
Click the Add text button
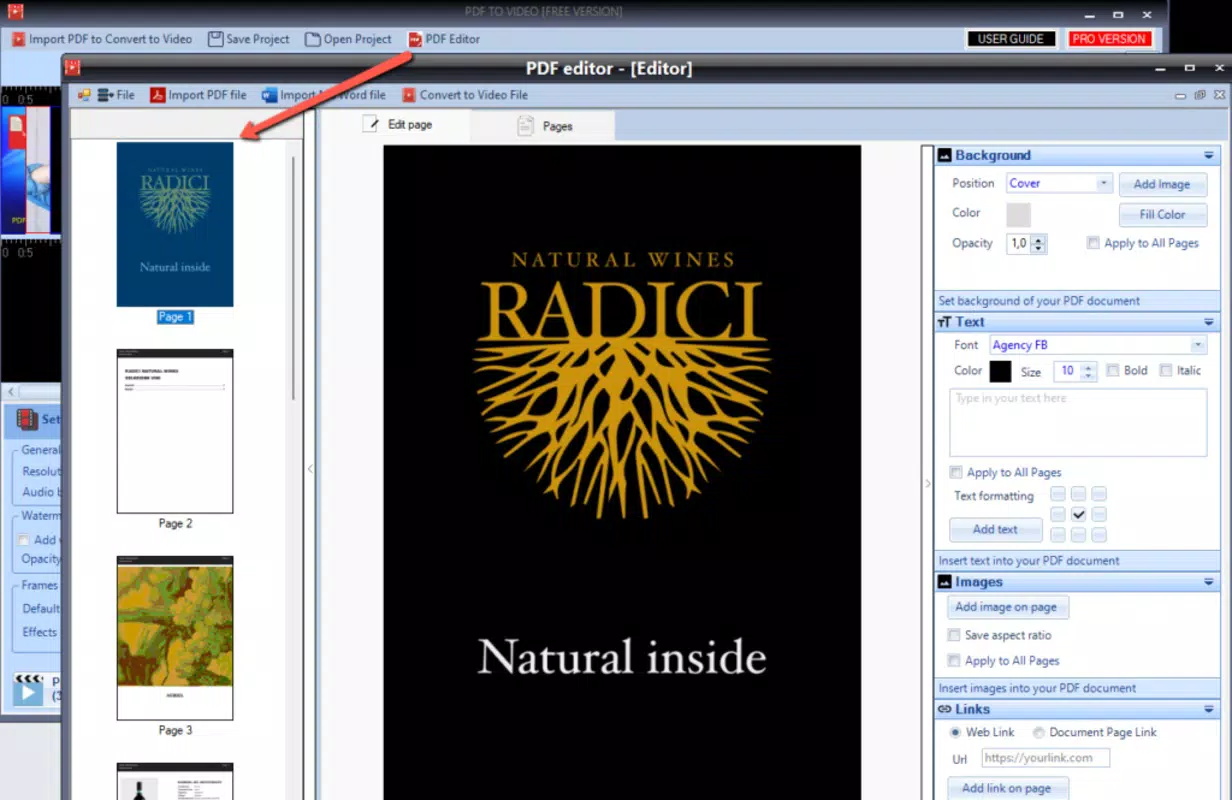point(995,530)
